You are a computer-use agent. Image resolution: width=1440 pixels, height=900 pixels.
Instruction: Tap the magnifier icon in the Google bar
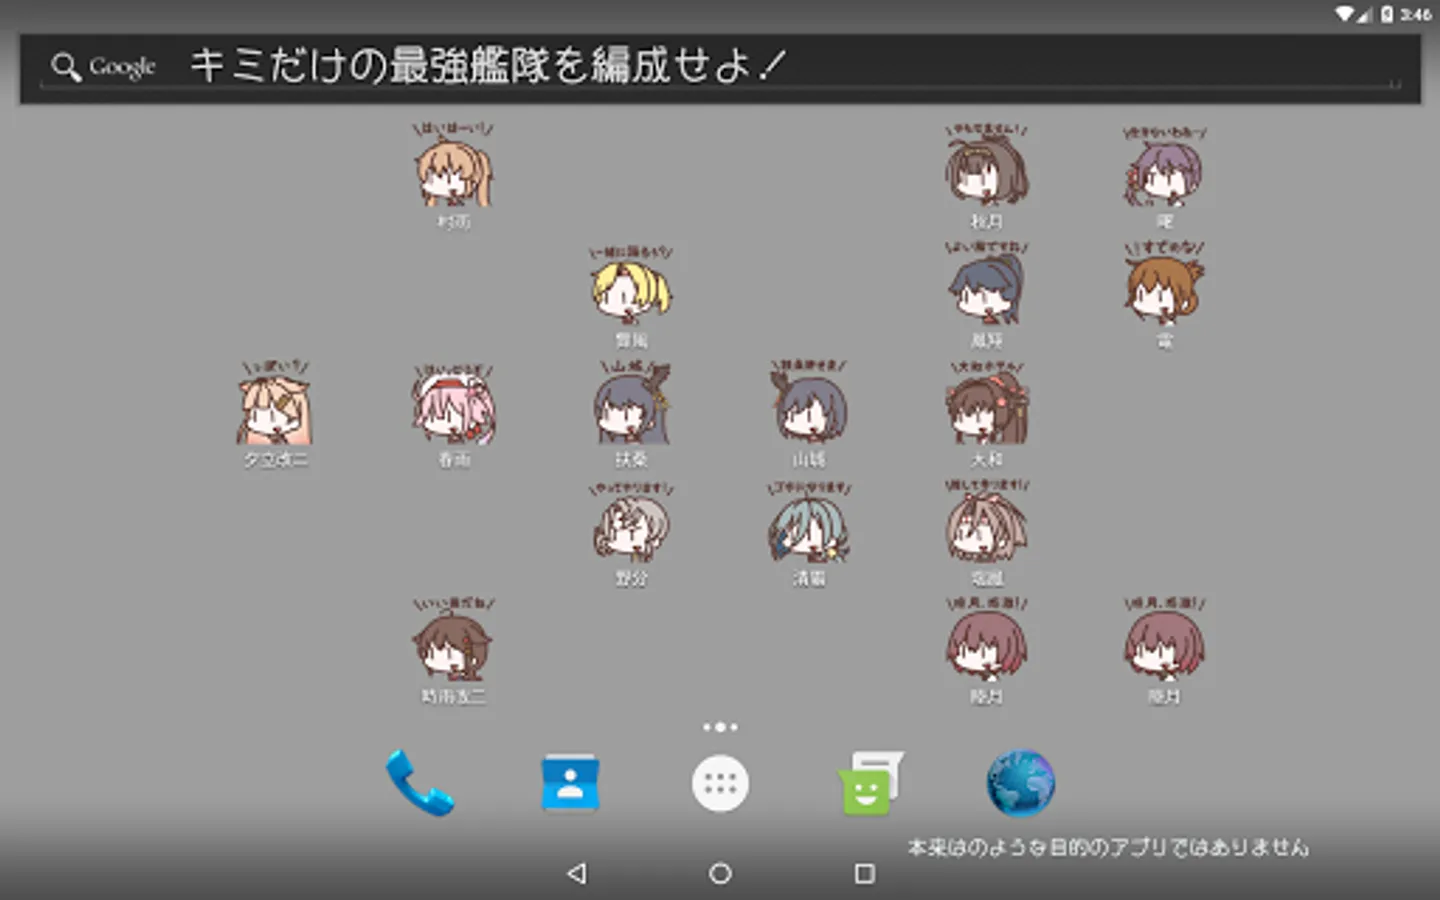pos(66,67)
